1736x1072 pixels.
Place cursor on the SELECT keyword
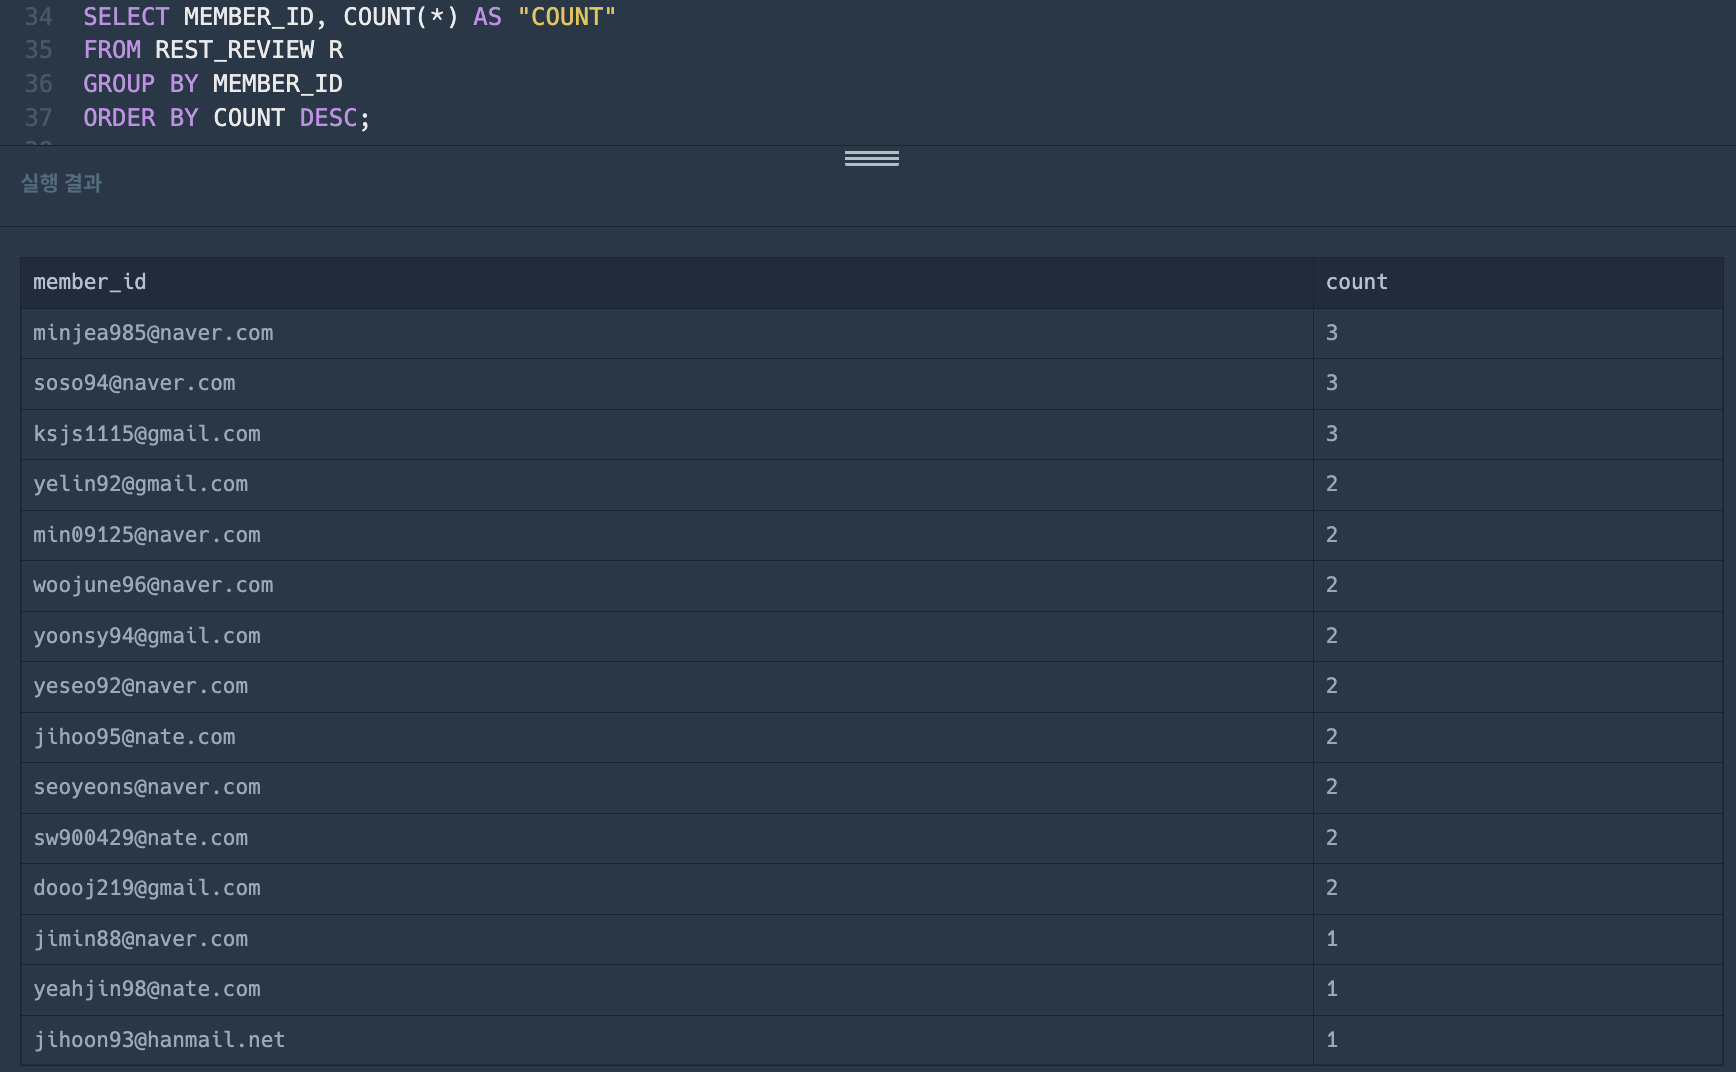pyautogui.click(x=126, y=17)
